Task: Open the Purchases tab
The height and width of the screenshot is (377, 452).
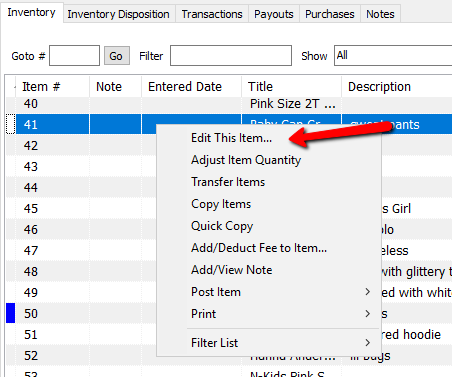Action: point(330,14)
